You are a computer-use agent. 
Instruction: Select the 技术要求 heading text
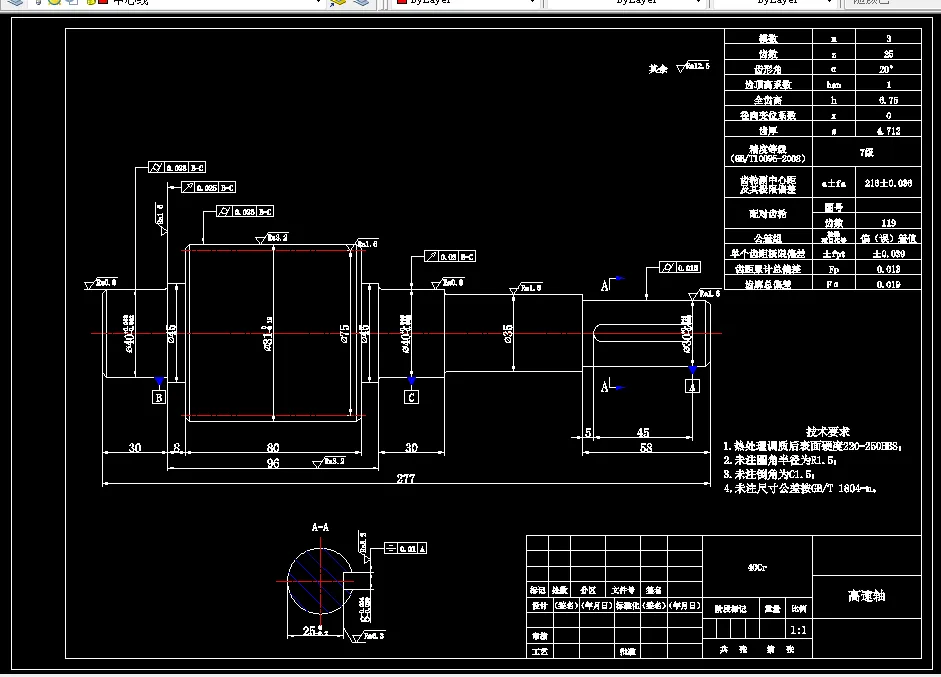point(828,432)
